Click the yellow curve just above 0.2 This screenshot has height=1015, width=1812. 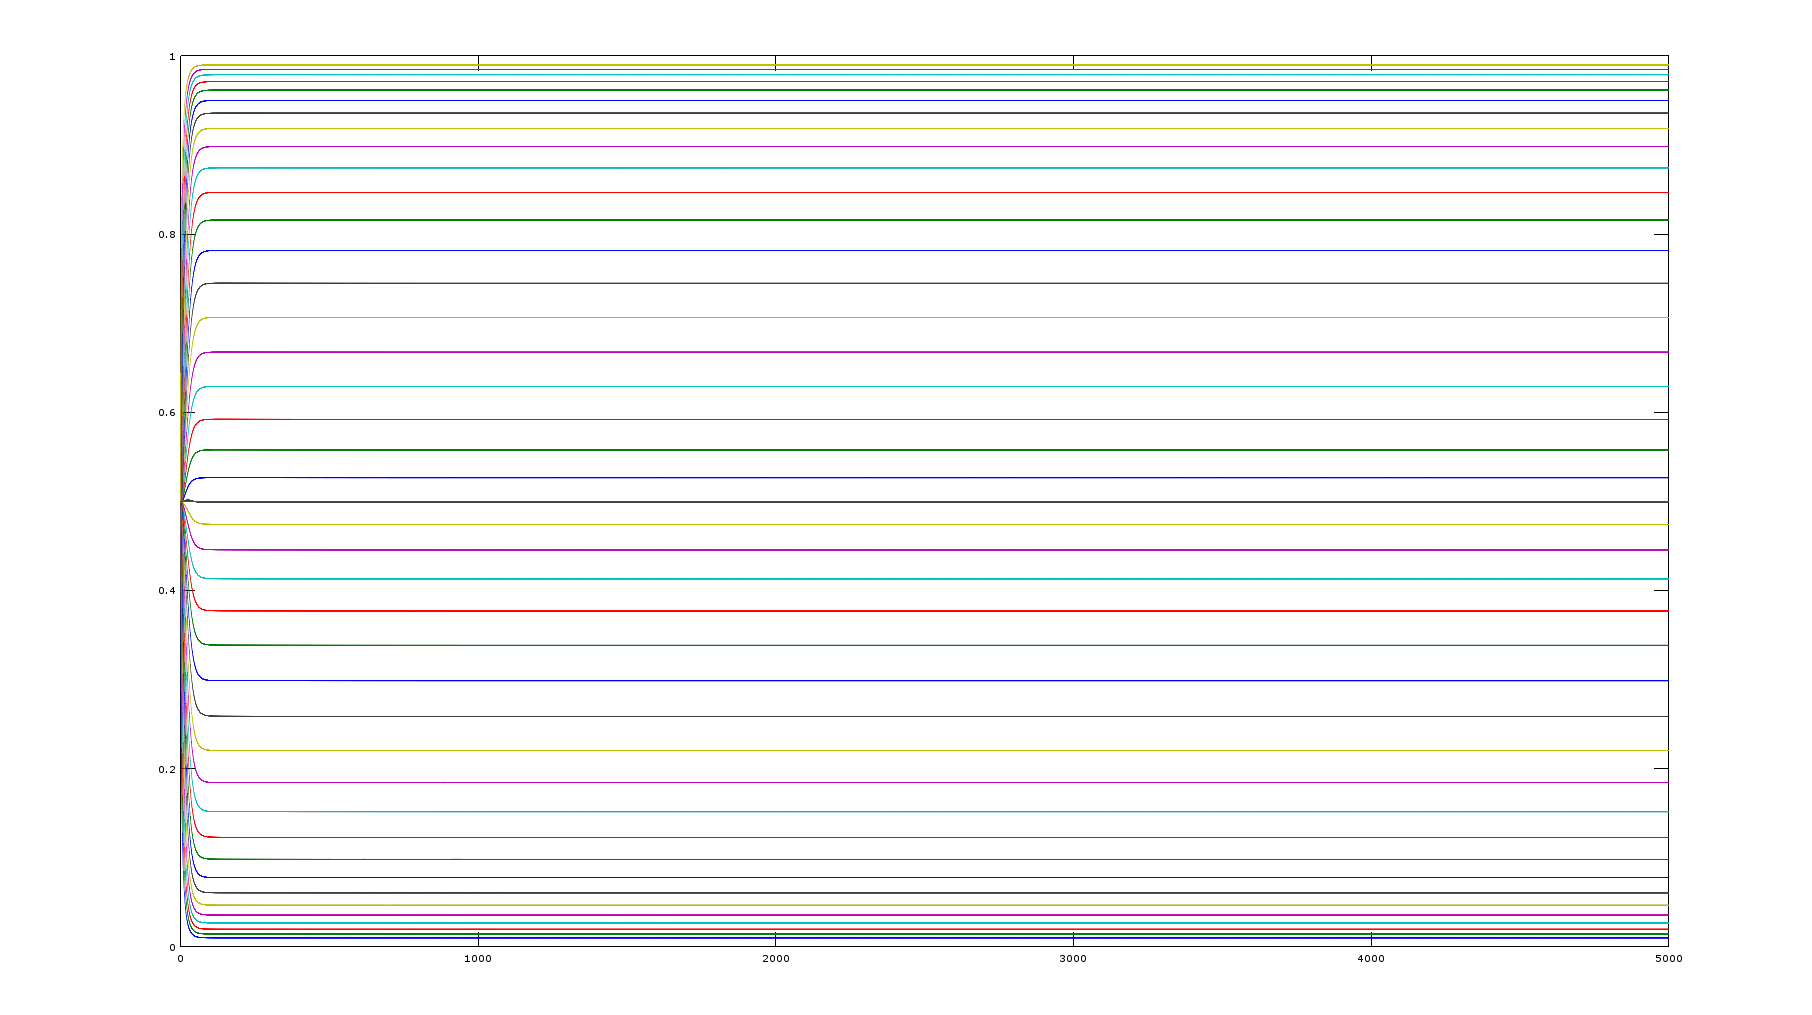[x=900, y=750]
